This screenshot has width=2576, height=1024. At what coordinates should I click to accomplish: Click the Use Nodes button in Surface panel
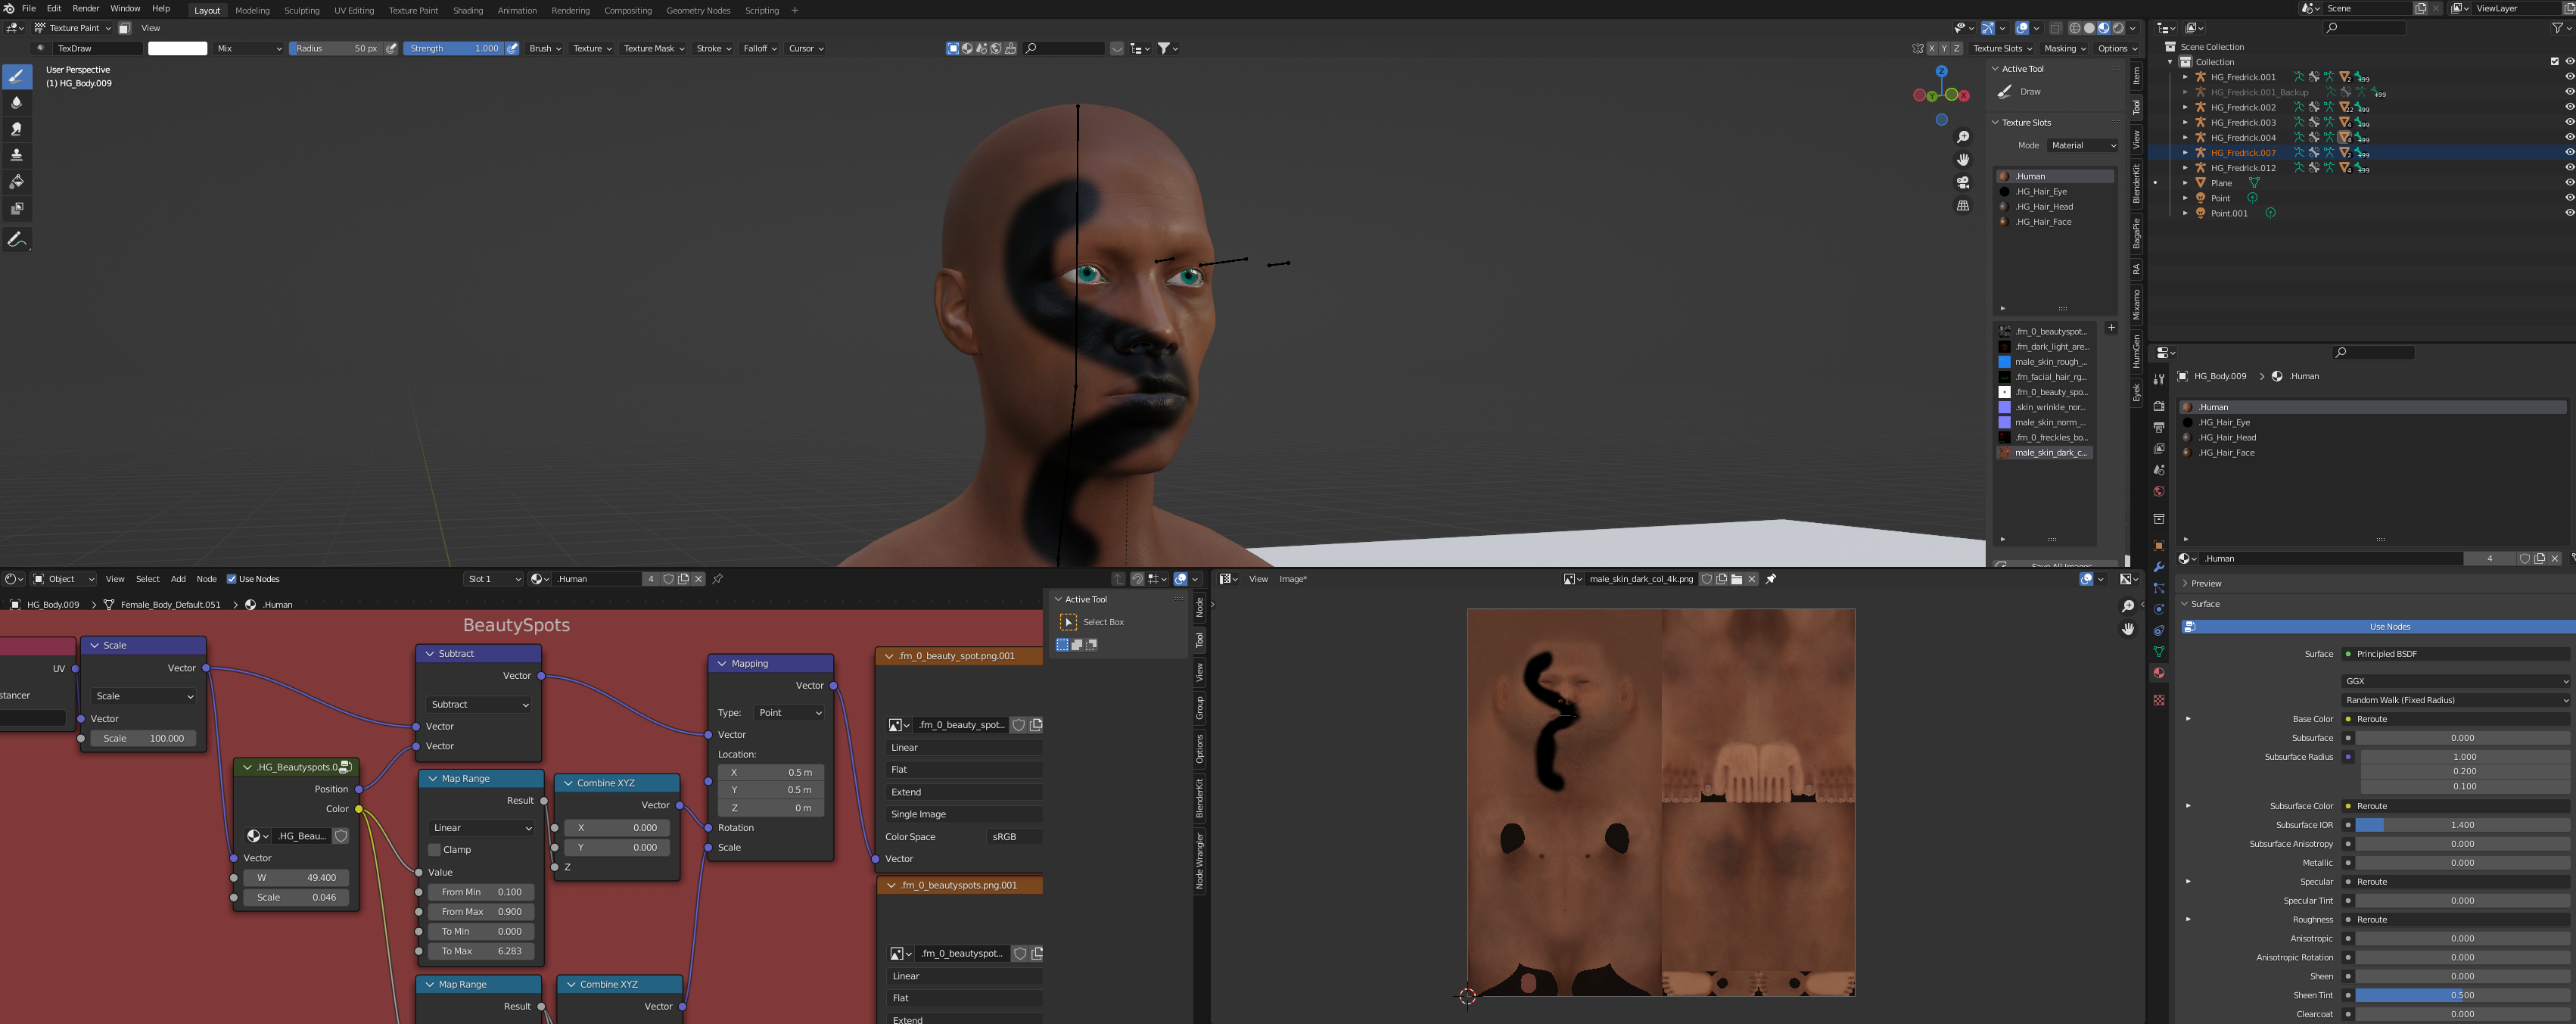tap(2377, 627)
